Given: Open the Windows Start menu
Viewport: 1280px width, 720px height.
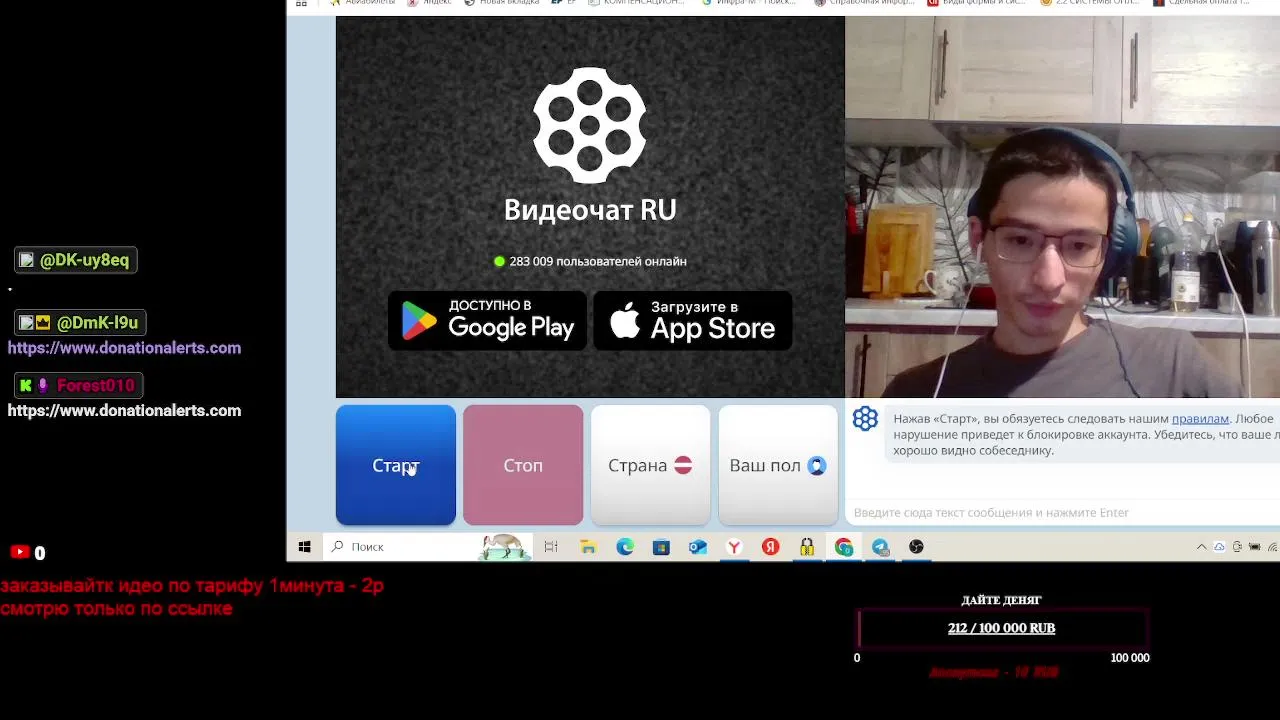Looking at the screenshot, I should pyautogui.click(x=304, y=547).
